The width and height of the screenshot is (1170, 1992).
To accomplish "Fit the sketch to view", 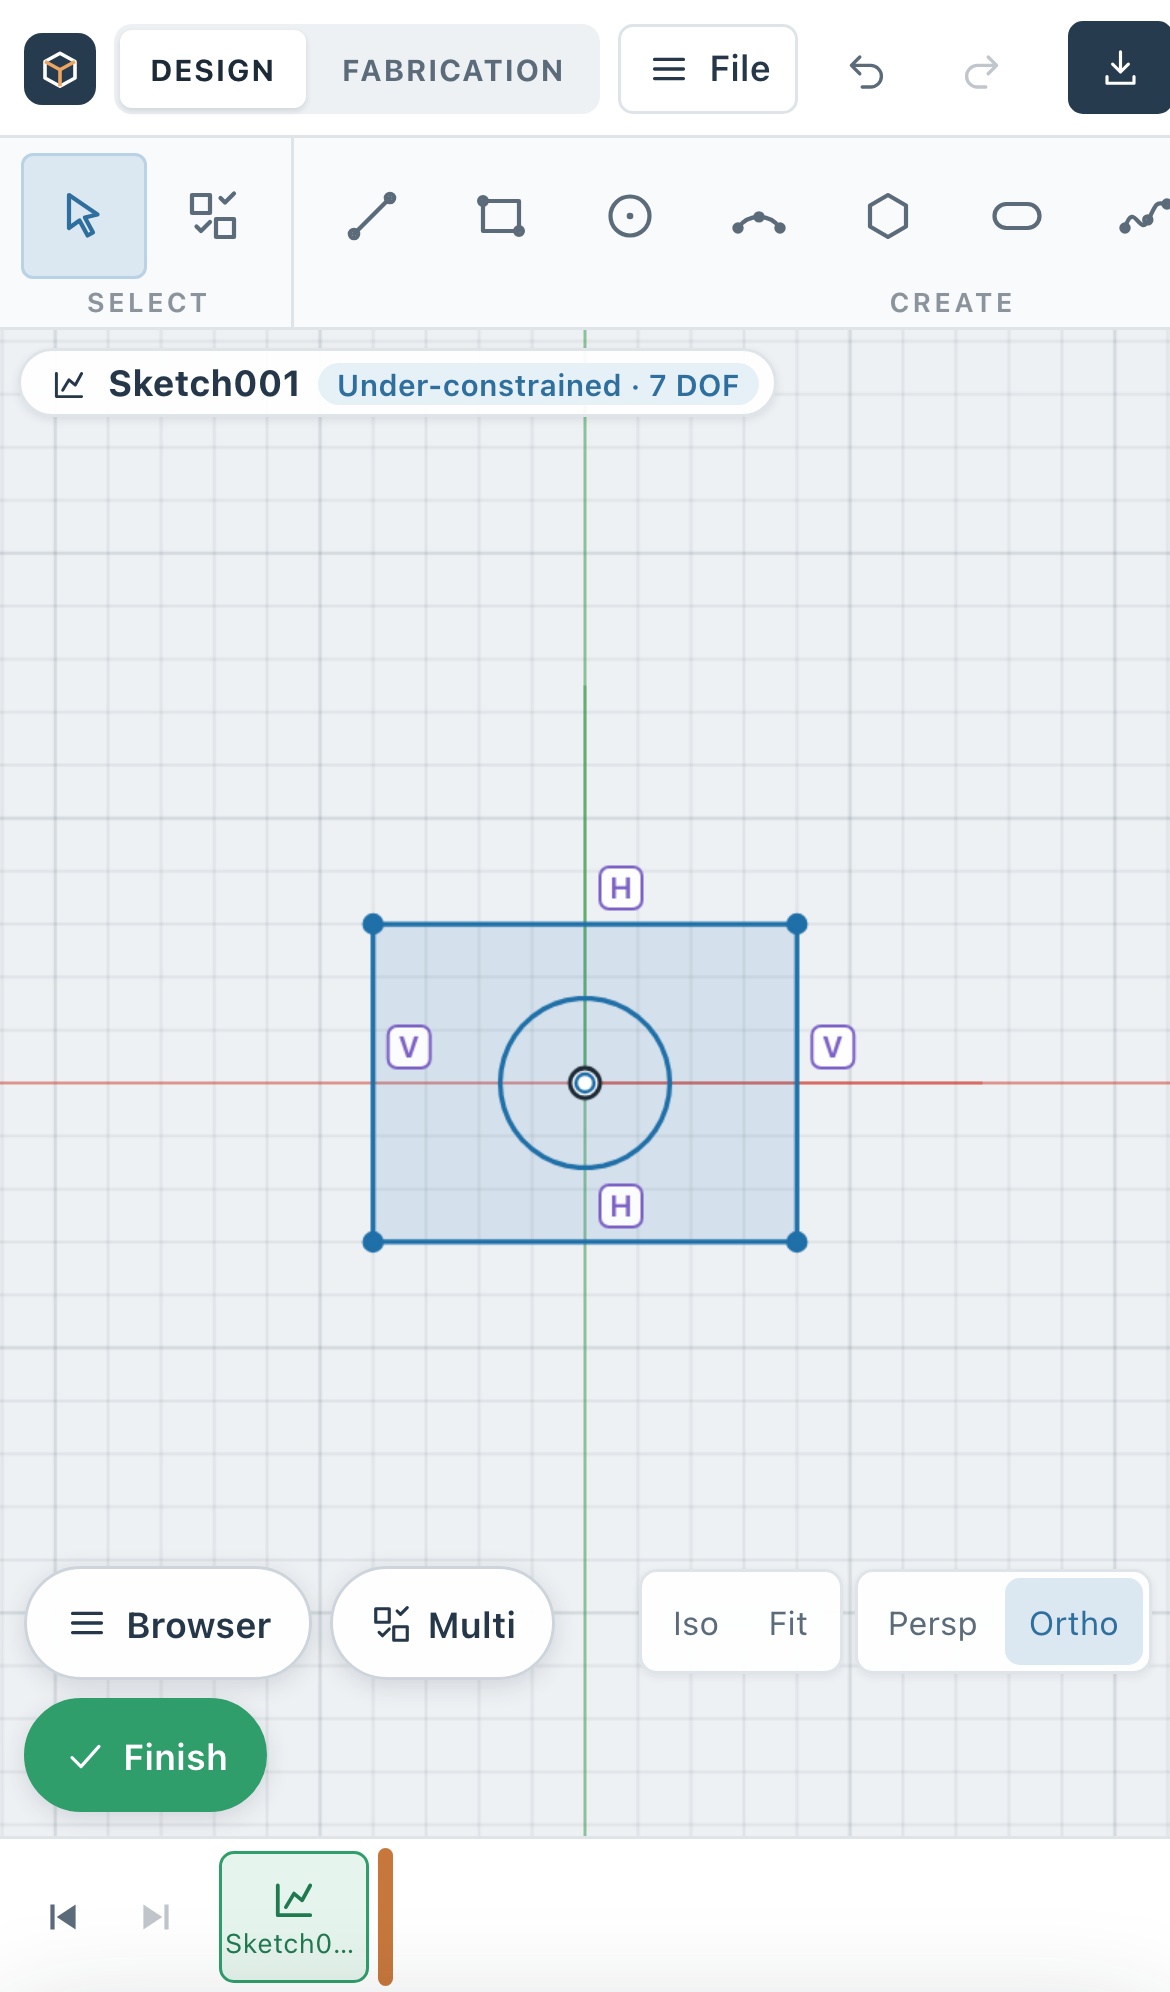I will point(788,1623).
